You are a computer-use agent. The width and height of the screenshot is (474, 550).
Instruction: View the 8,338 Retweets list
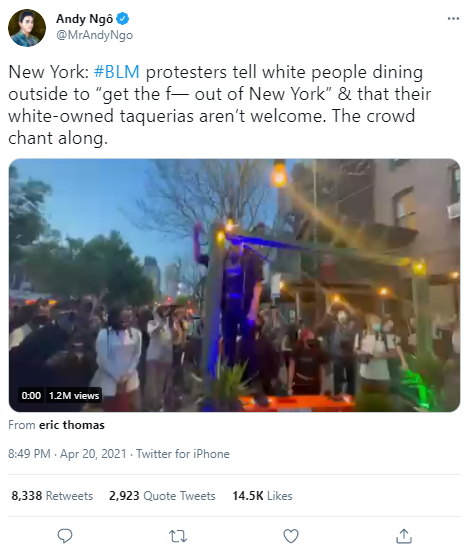tap(52, 496)
